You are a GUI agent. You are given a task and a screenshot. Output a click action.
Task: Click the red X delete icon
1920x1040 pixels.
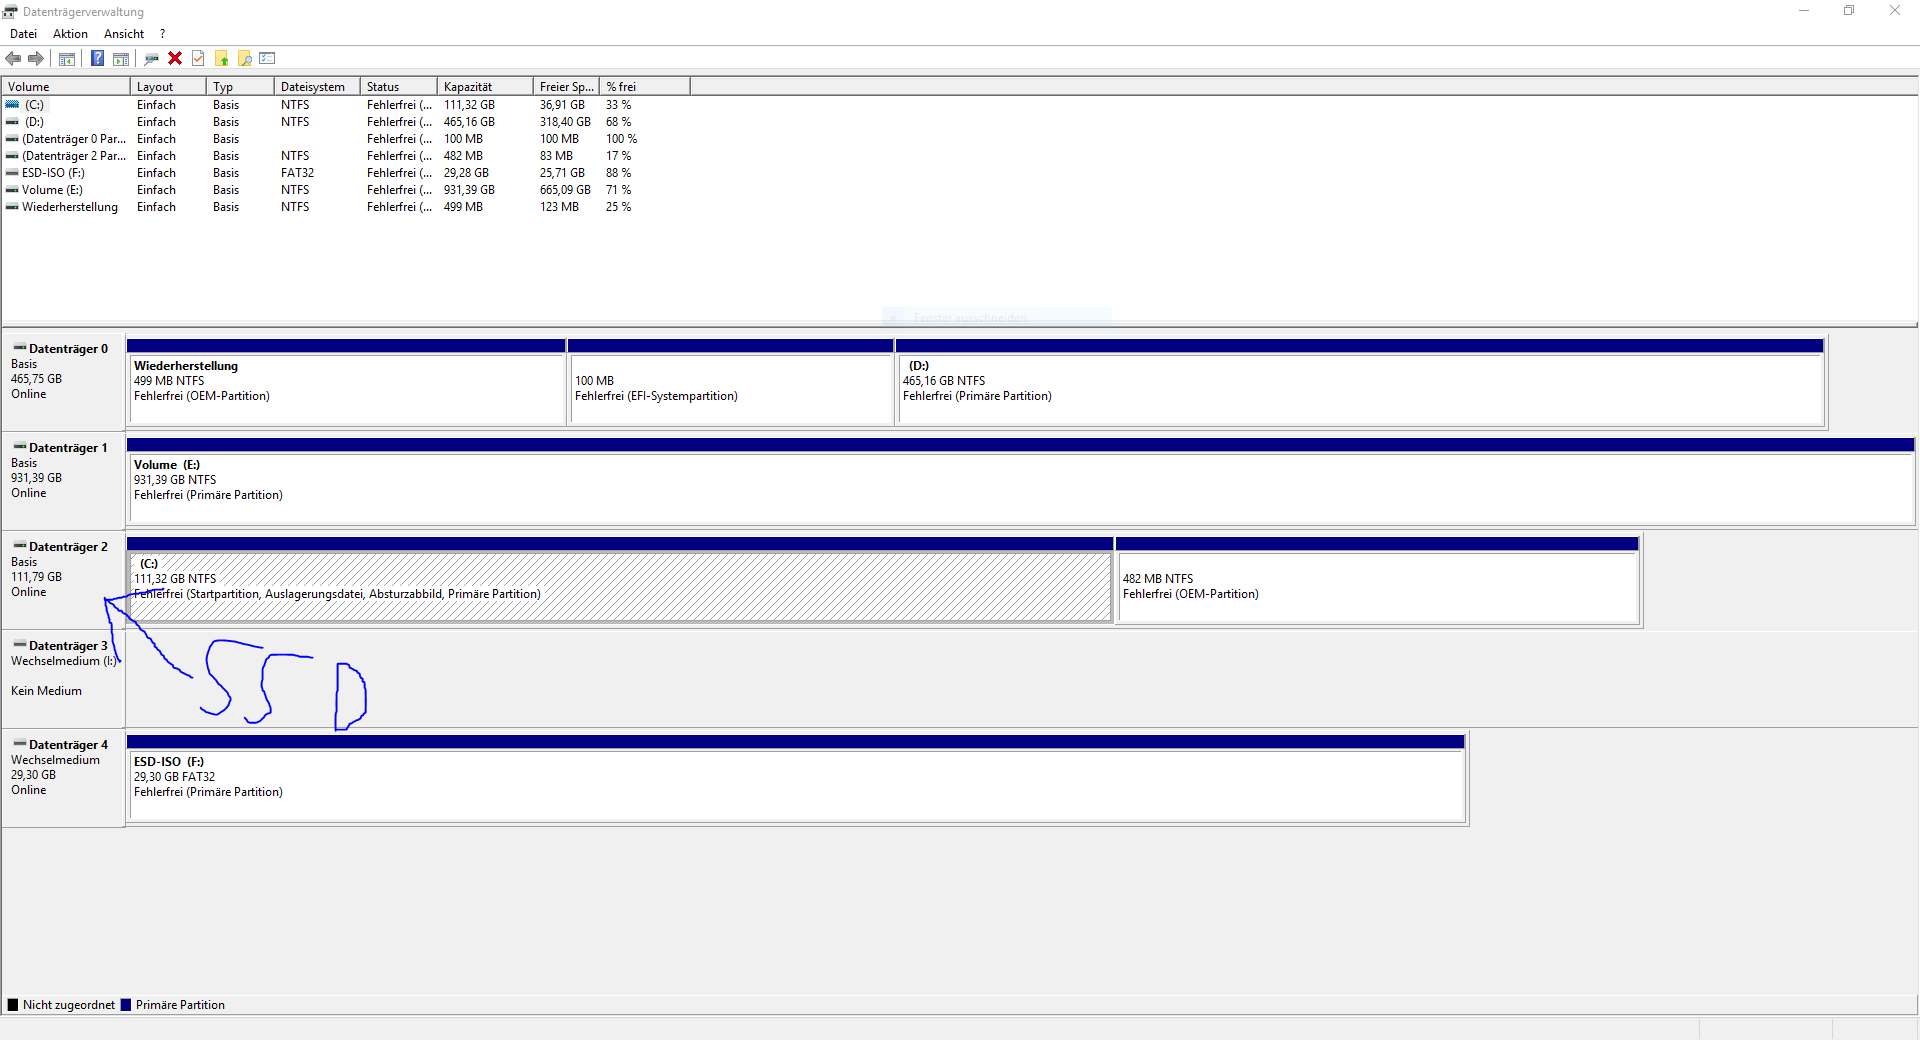[x=175, y=59]
